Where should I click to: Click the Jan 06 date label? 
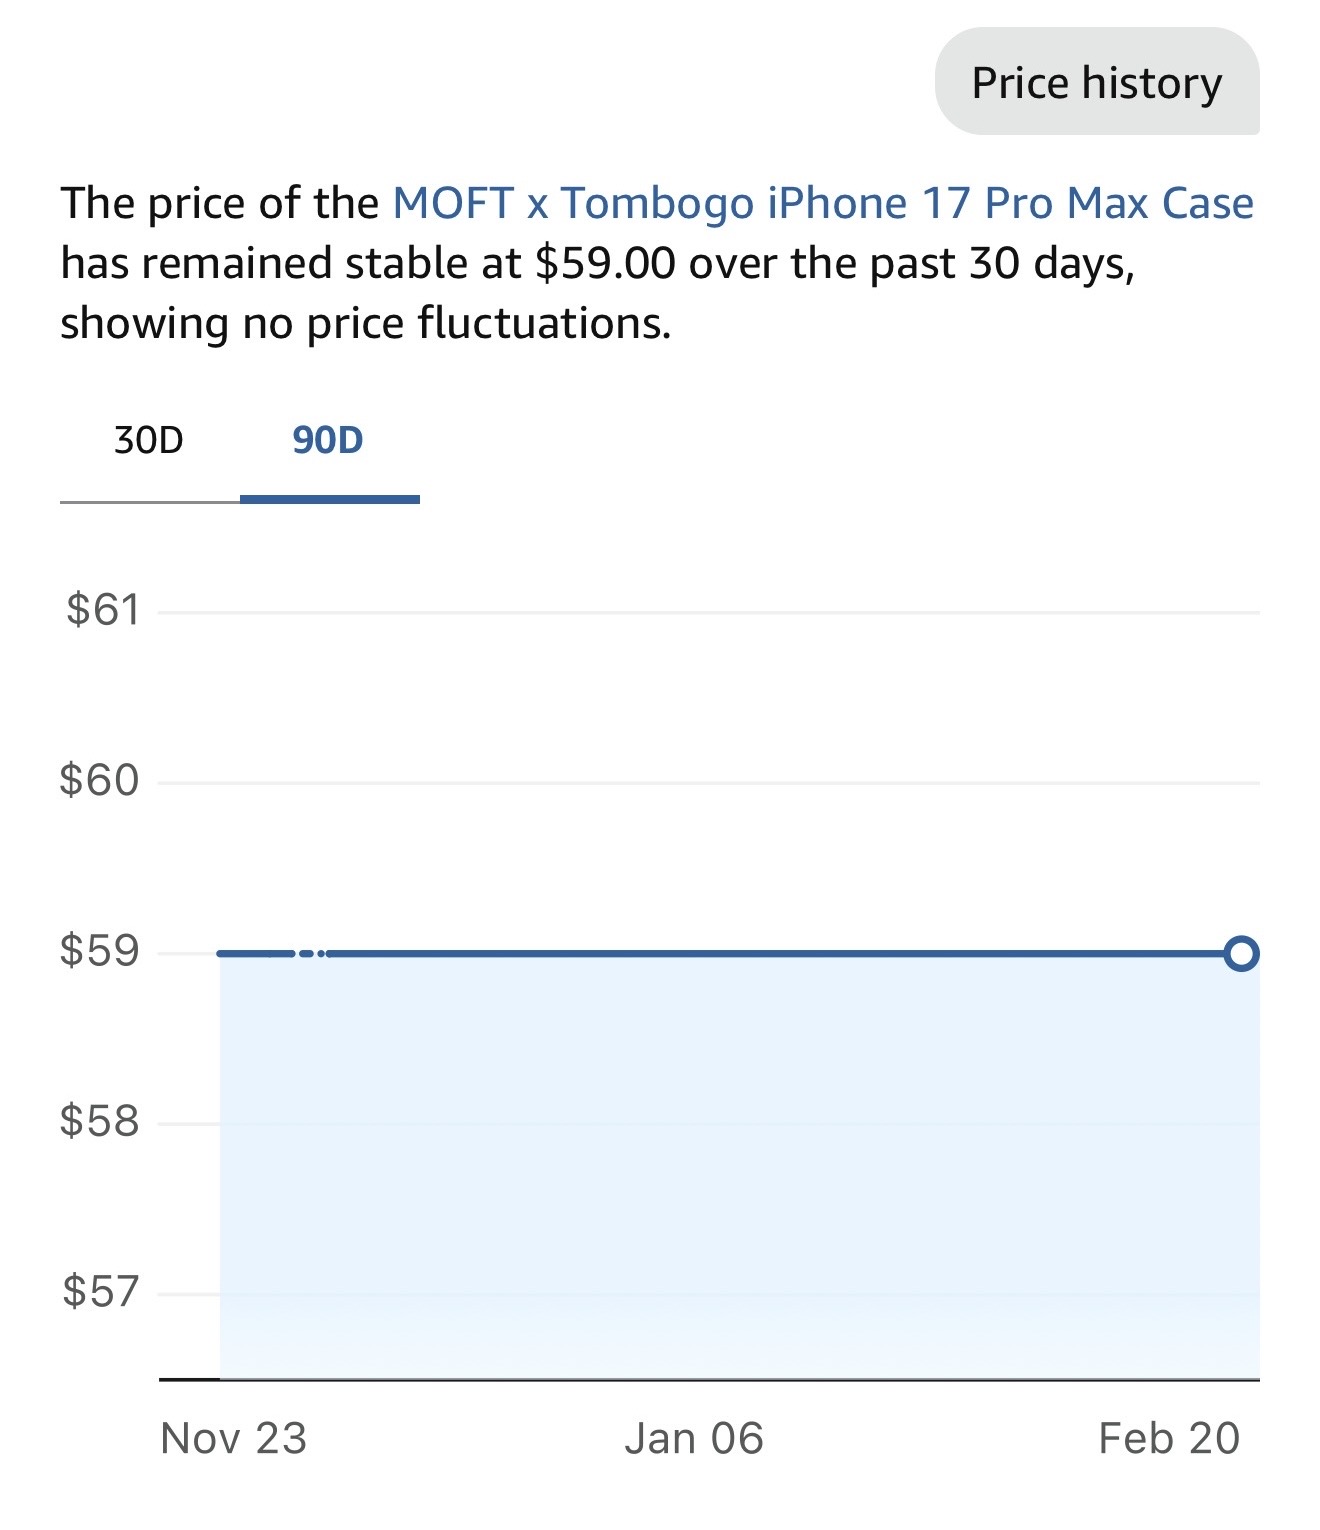694,1439
